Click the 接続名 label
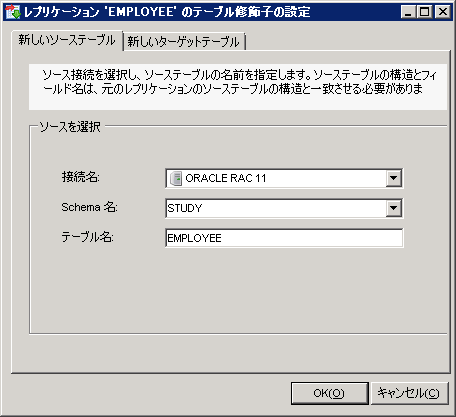The image size is (456, 417). point(81,177)
